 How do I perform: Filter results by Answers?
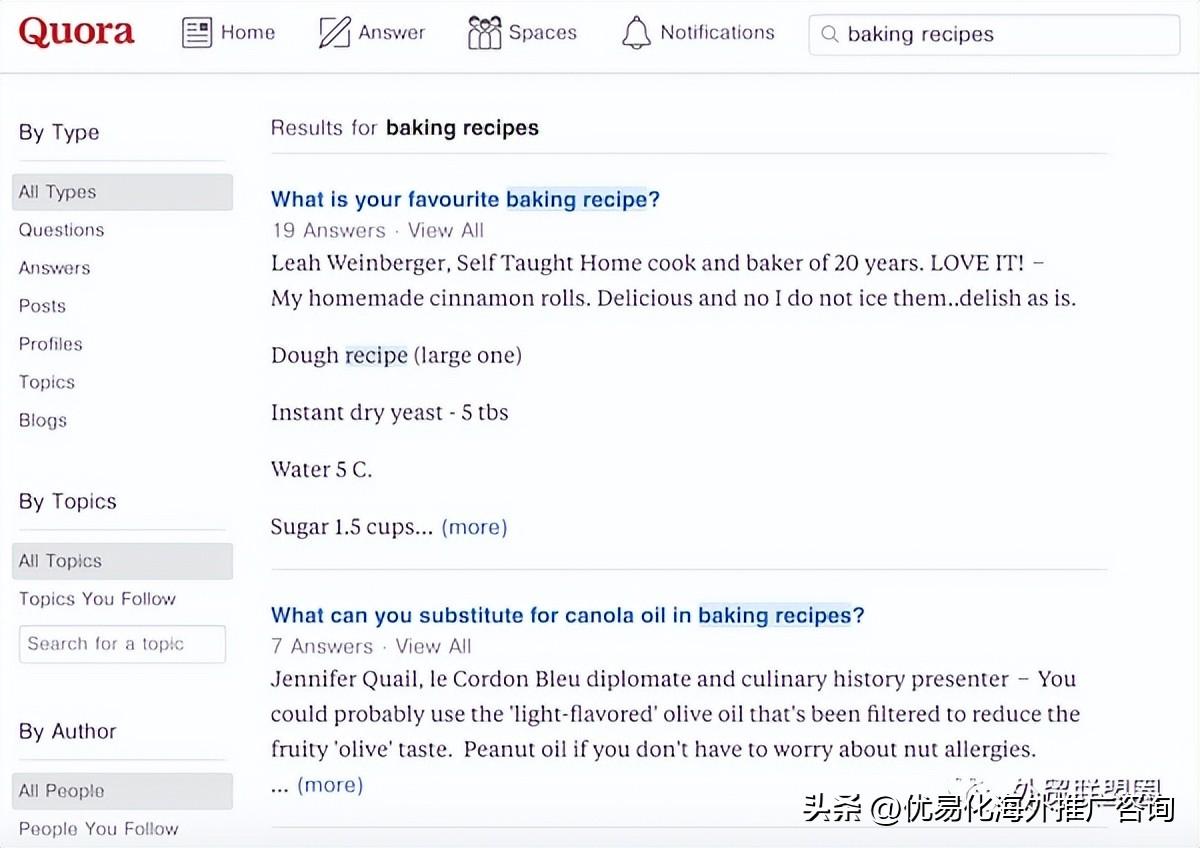point(54,268)
